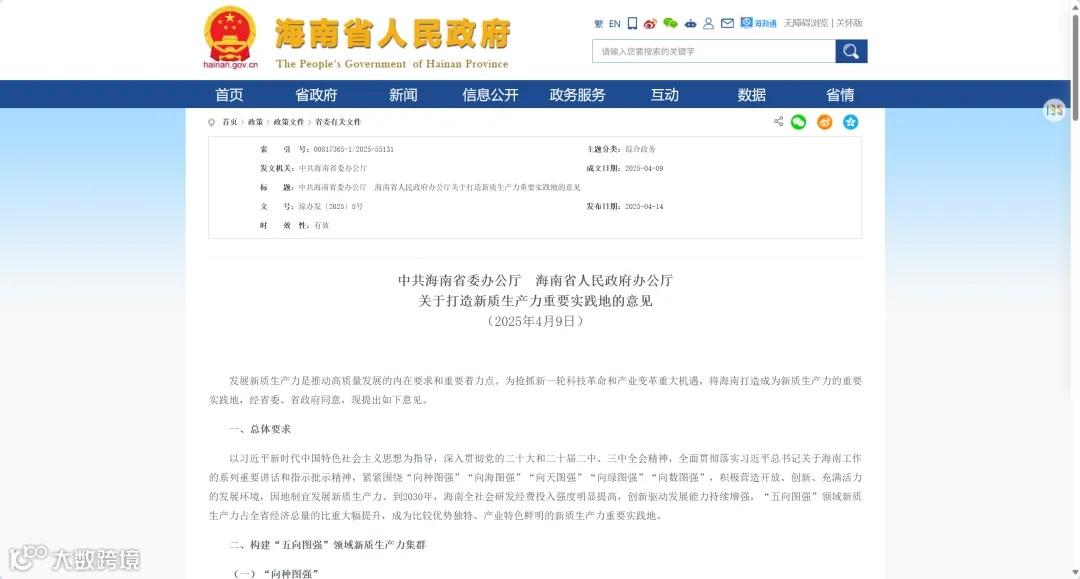Open the WeChat icon in the top bar
The height and width of the screenshot is (579, 1080).
pyautogui.click(x=670, y=22)
